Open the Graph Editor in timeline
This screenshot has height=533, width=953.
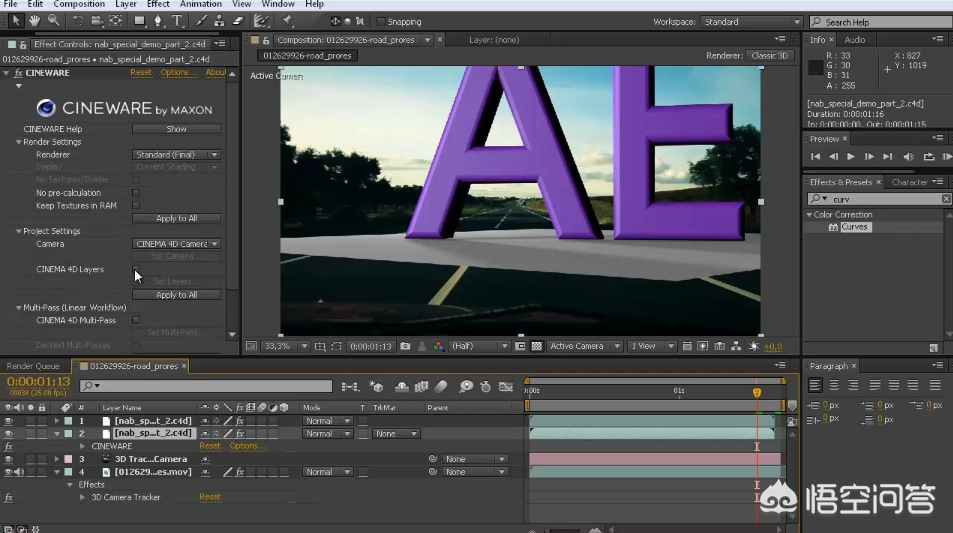[x=506, y=387]
